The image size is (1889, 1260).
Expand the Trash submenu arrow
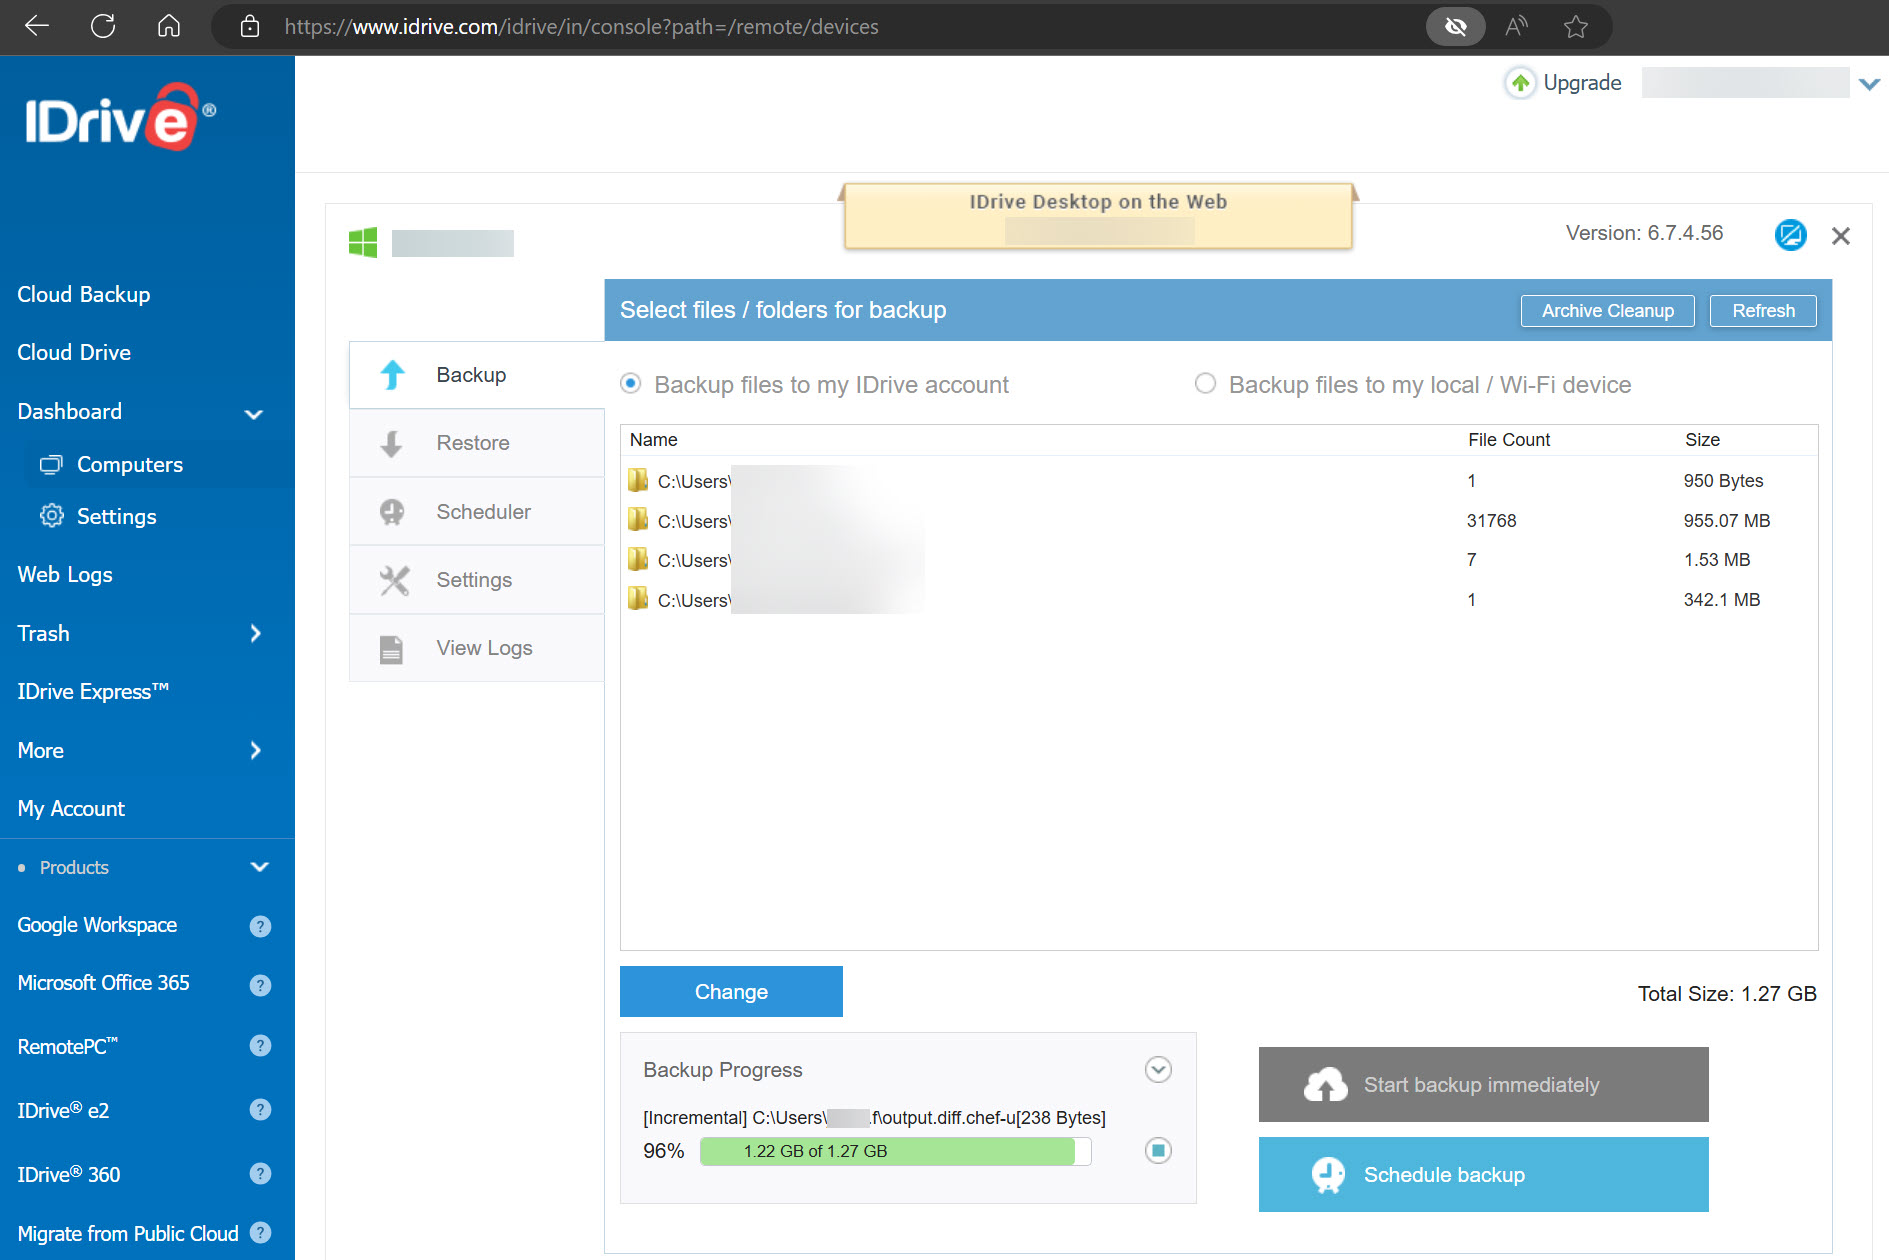pos(255,633)
